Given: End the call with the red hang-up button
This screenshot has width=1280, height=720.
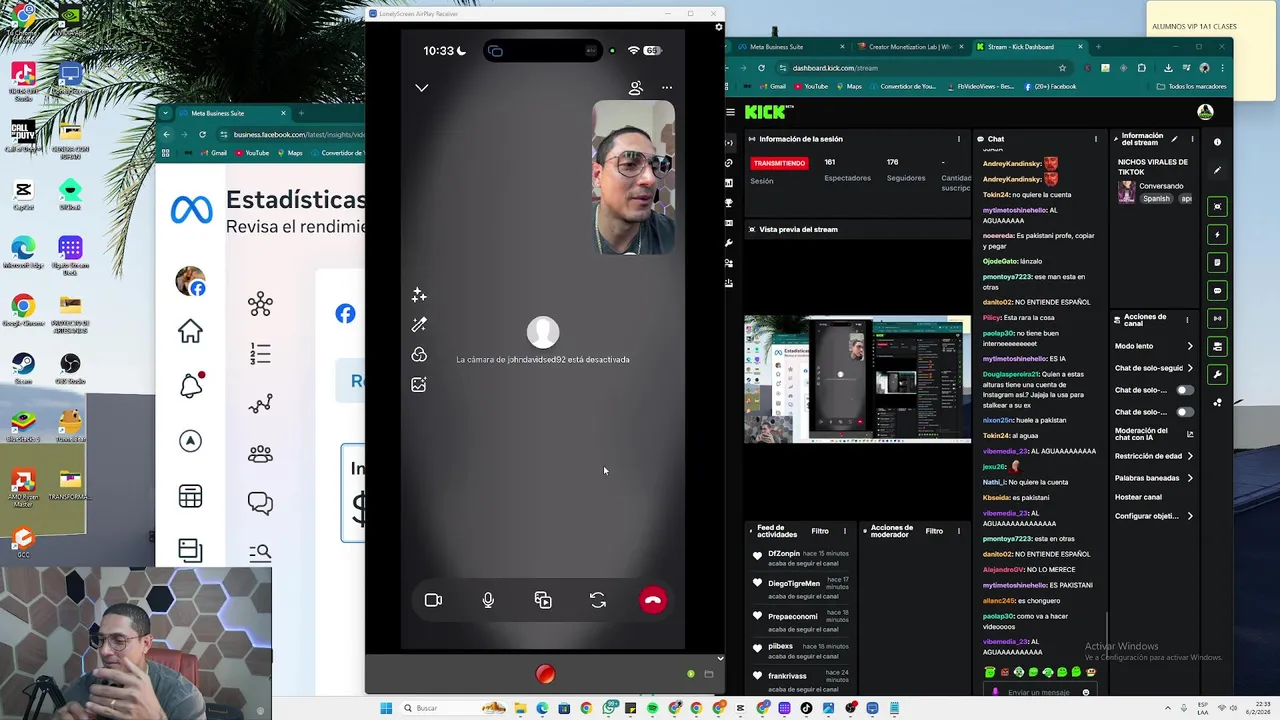Looking at the screenshot, I should tap(653, 600).
